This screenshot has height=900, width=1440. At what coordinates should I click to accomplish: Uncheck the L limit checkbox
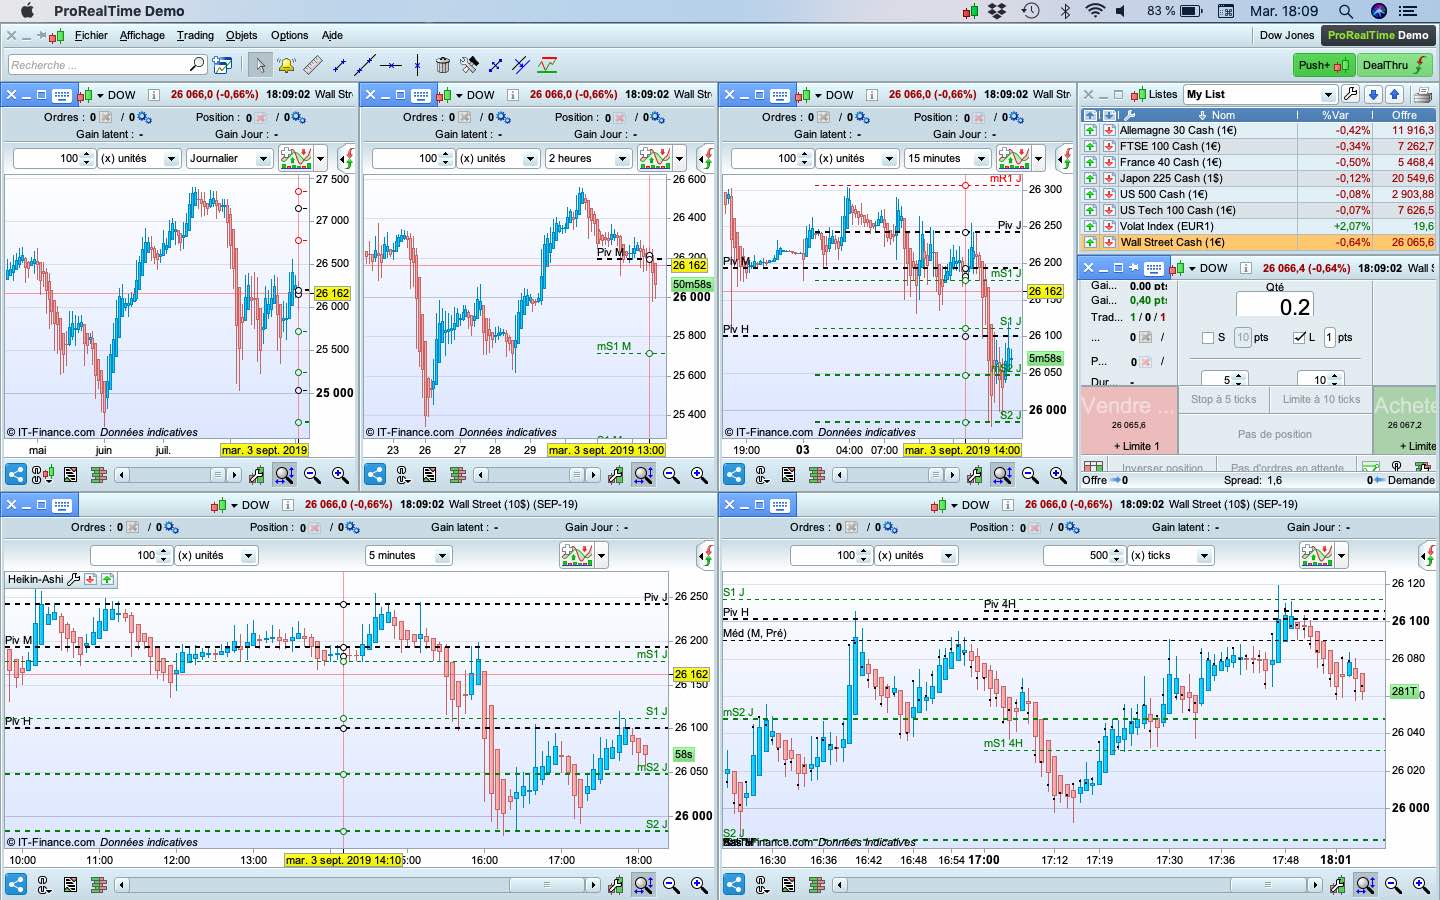(1299, 338)
